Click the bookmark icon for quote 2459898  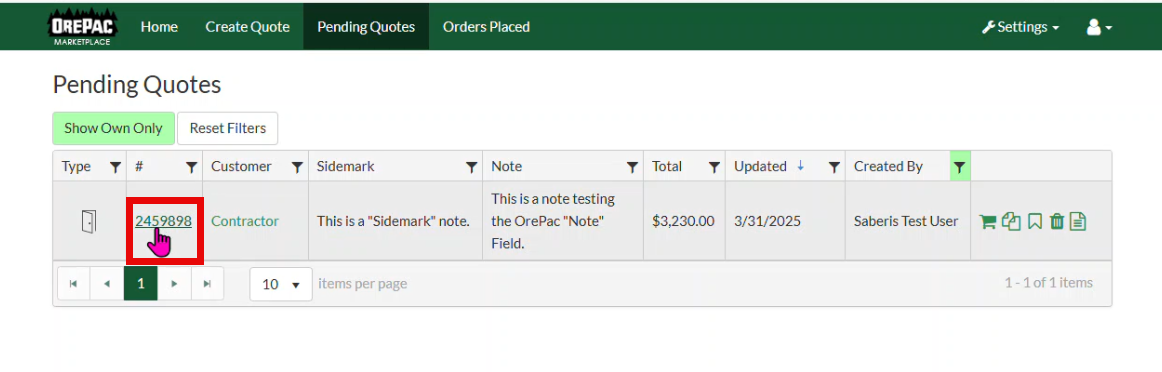click(x=1035, y=221)
